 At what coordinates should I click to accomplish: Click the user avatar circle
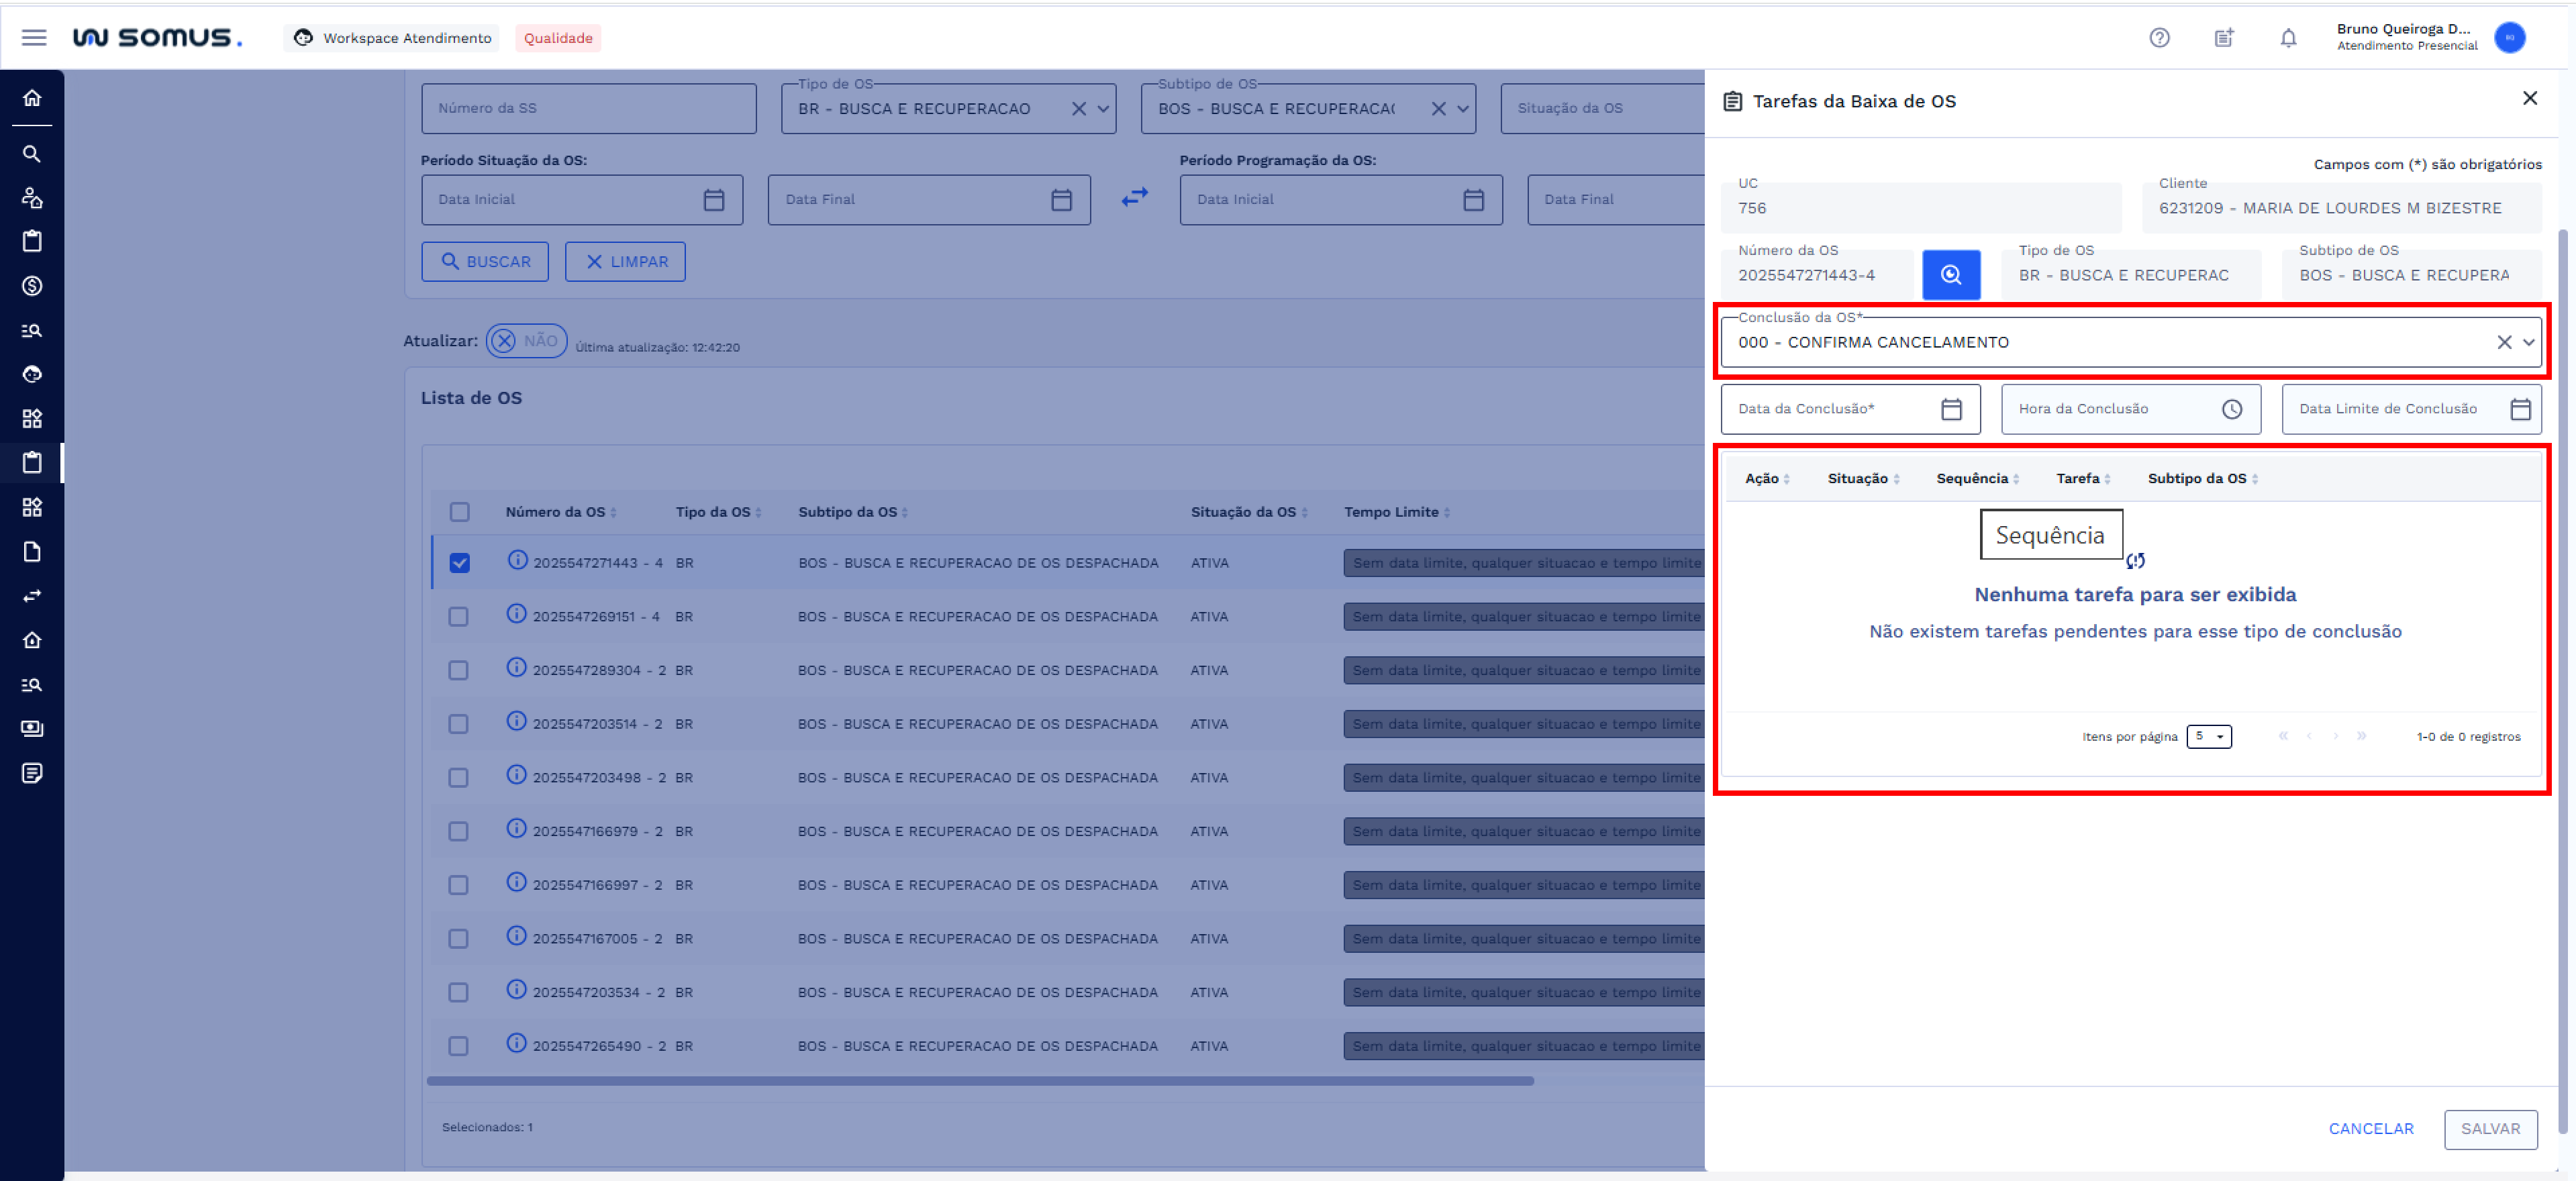[x=2510, y=38]
